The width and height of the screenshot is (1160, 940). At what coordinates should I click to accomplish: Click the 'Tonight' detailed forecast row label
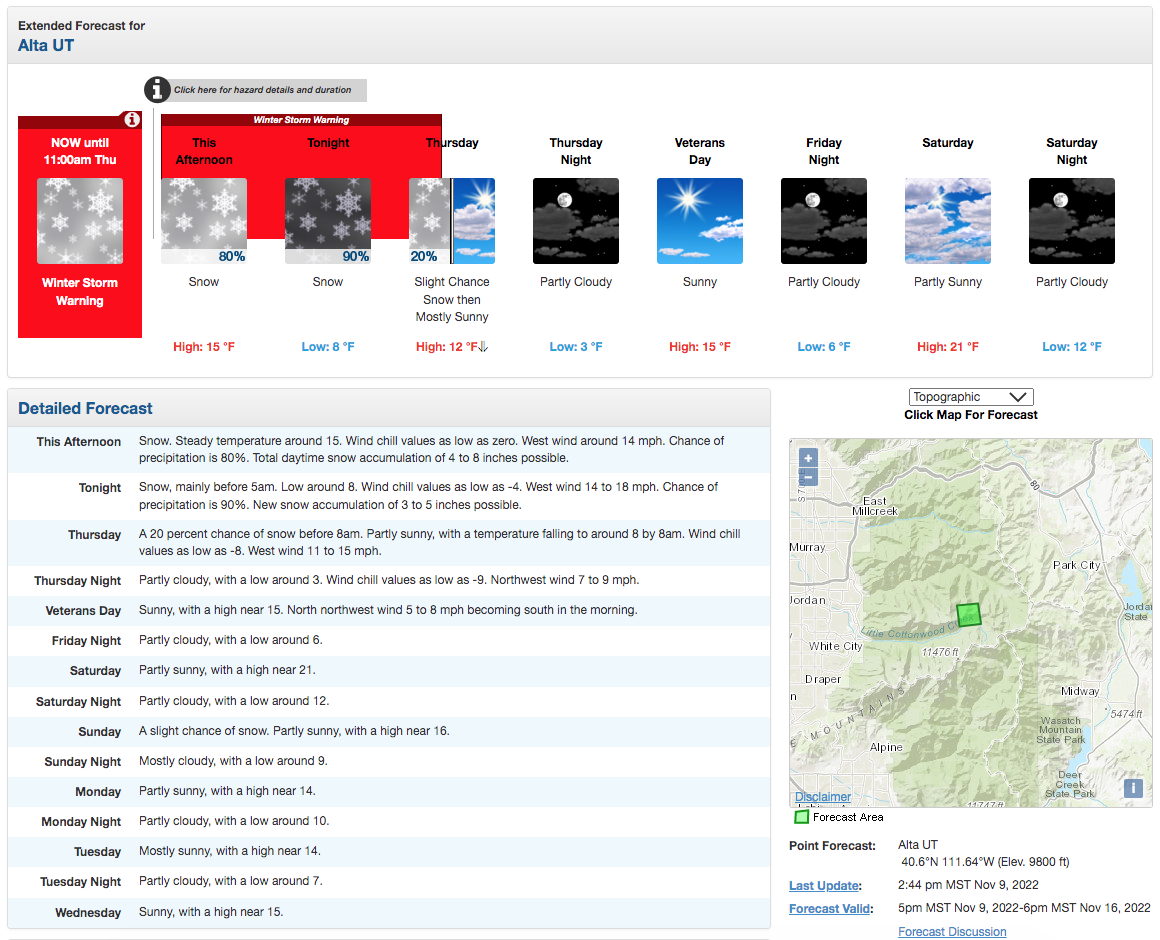click(x=100, y=488)
